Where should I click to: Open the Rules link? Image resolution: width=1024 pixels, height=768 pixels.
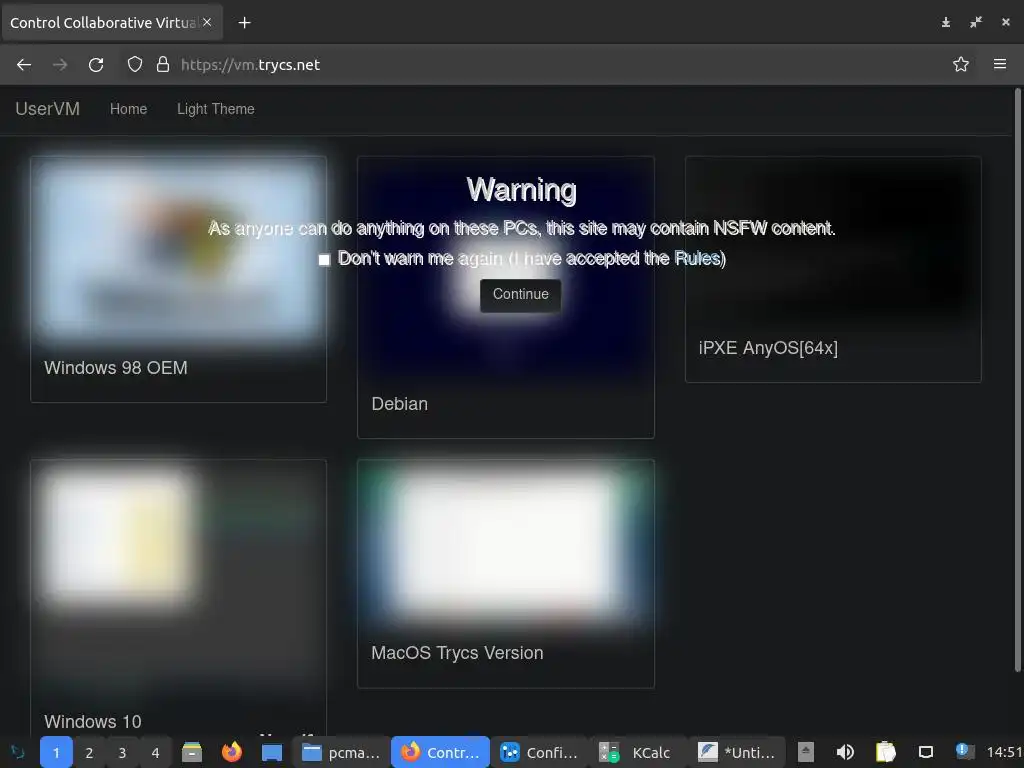click(696, 258)
